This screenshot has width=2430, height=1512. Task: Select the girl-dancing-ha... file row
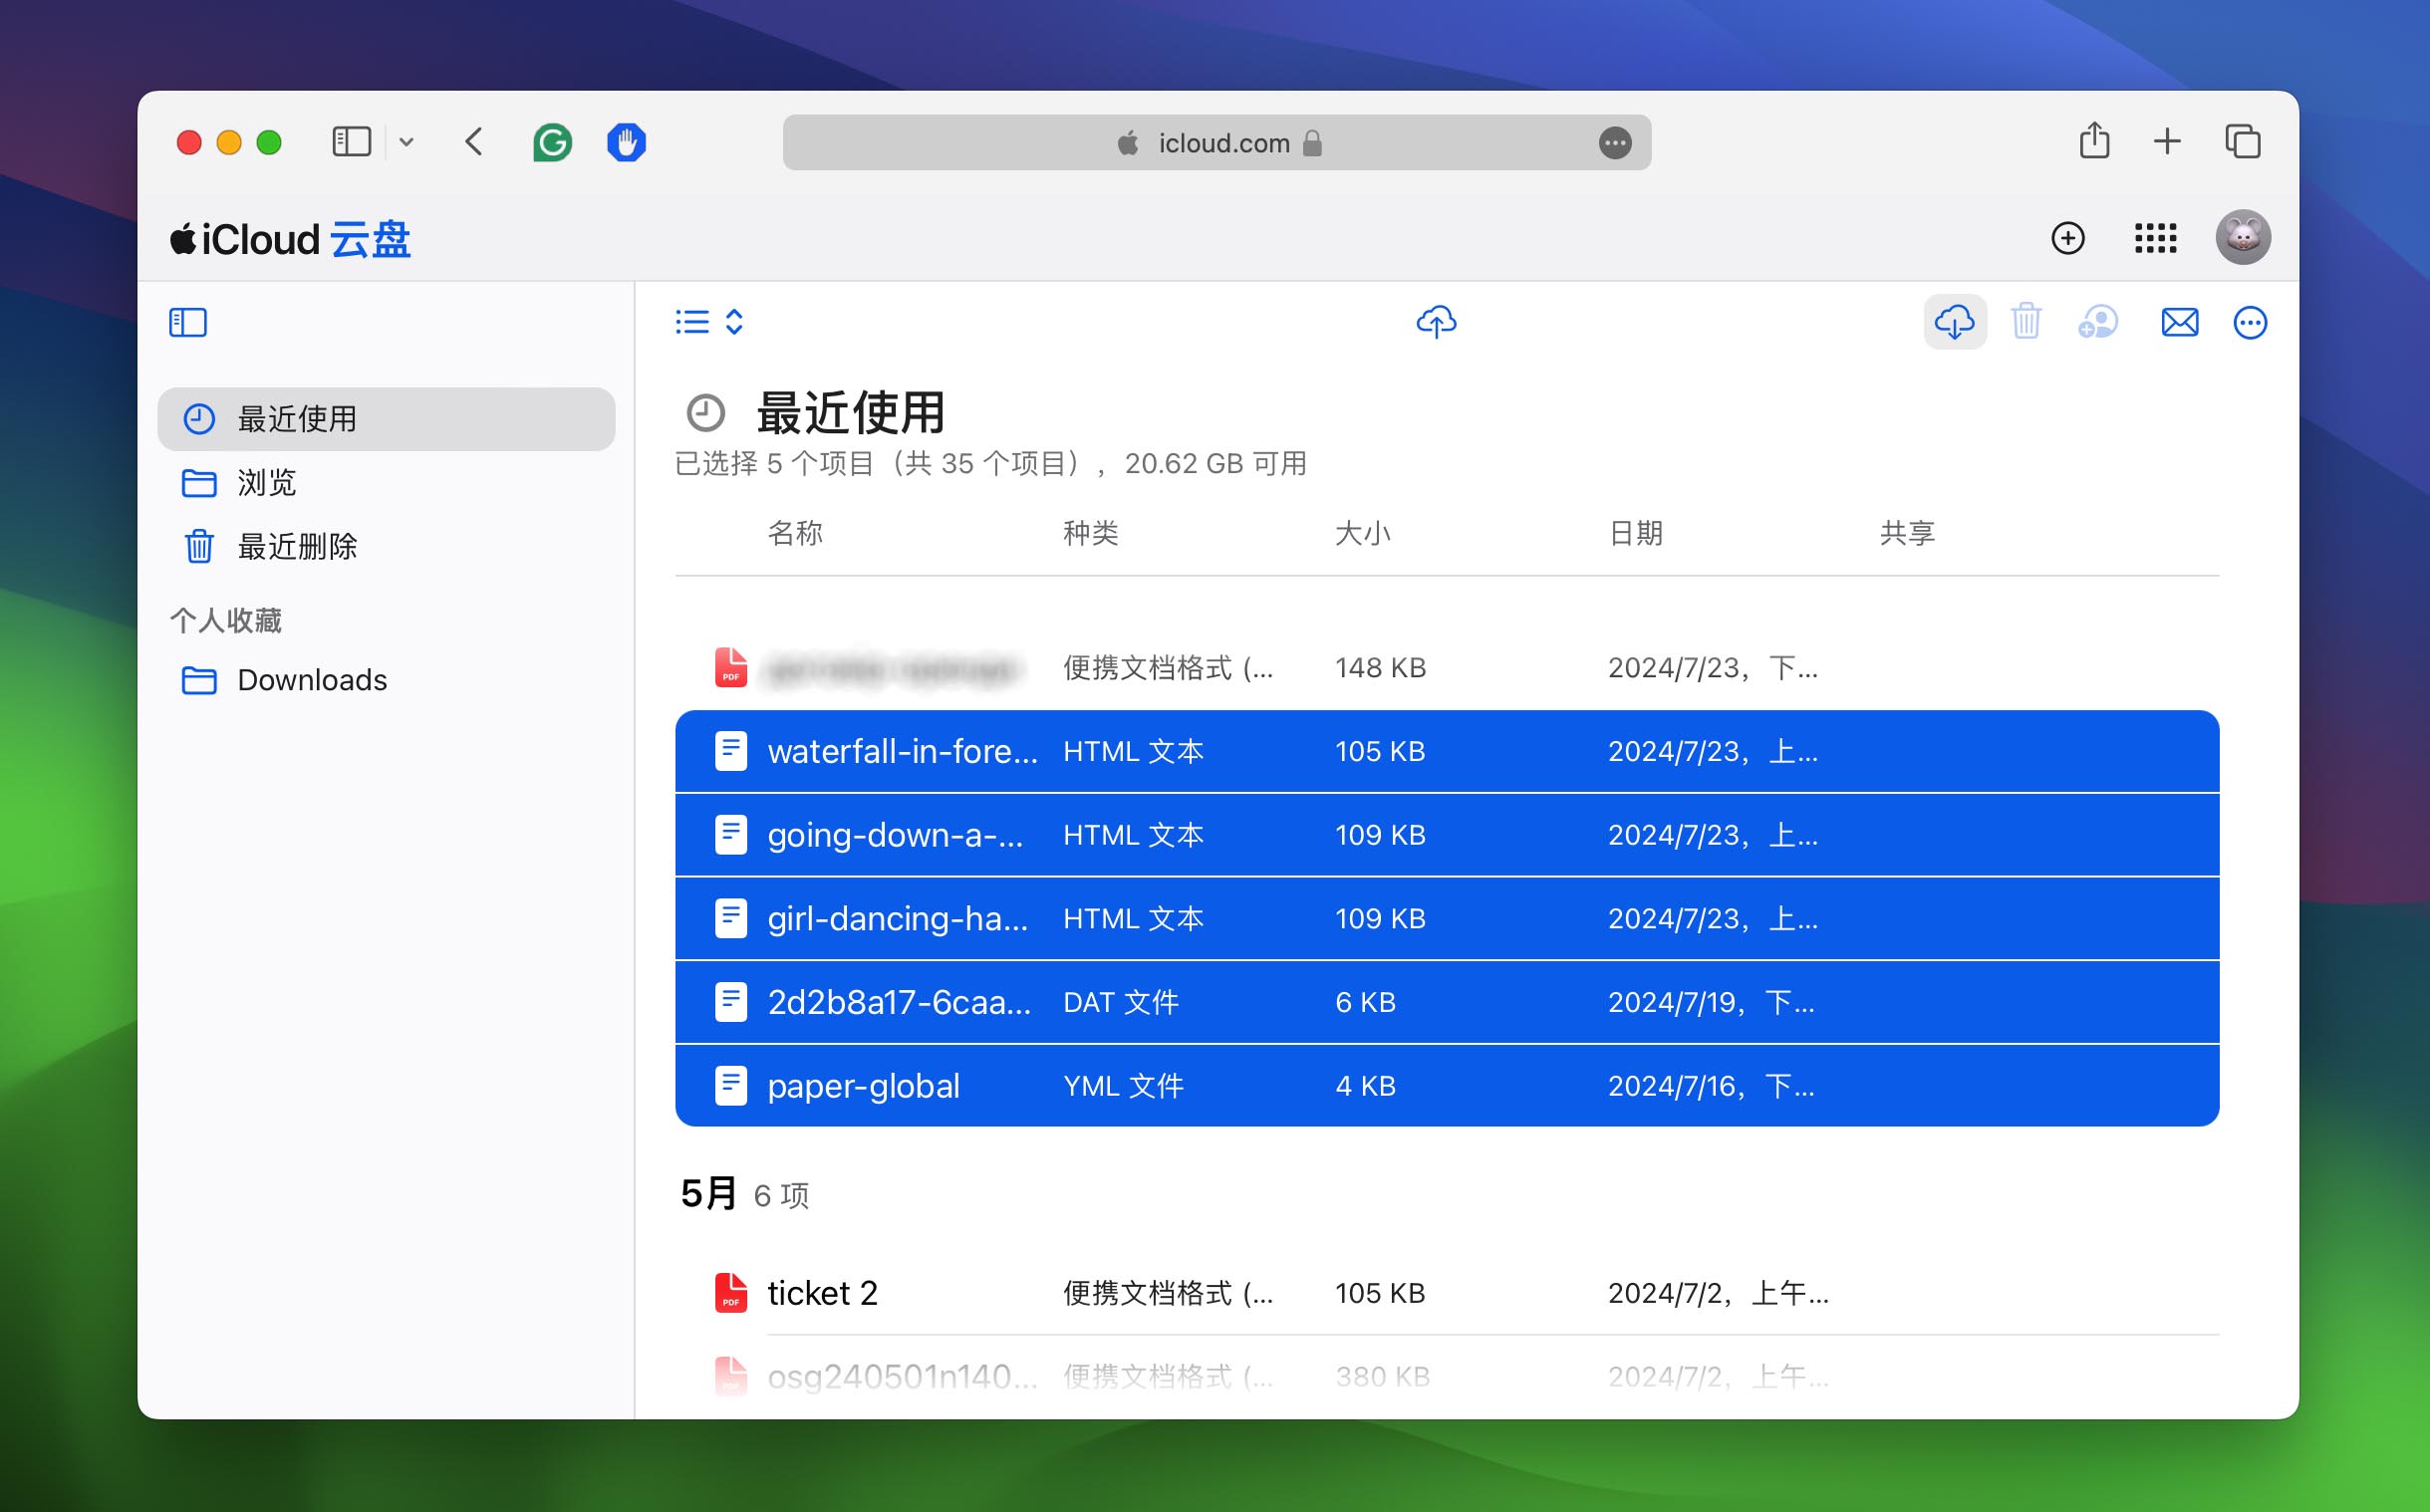pos(1447,918)
